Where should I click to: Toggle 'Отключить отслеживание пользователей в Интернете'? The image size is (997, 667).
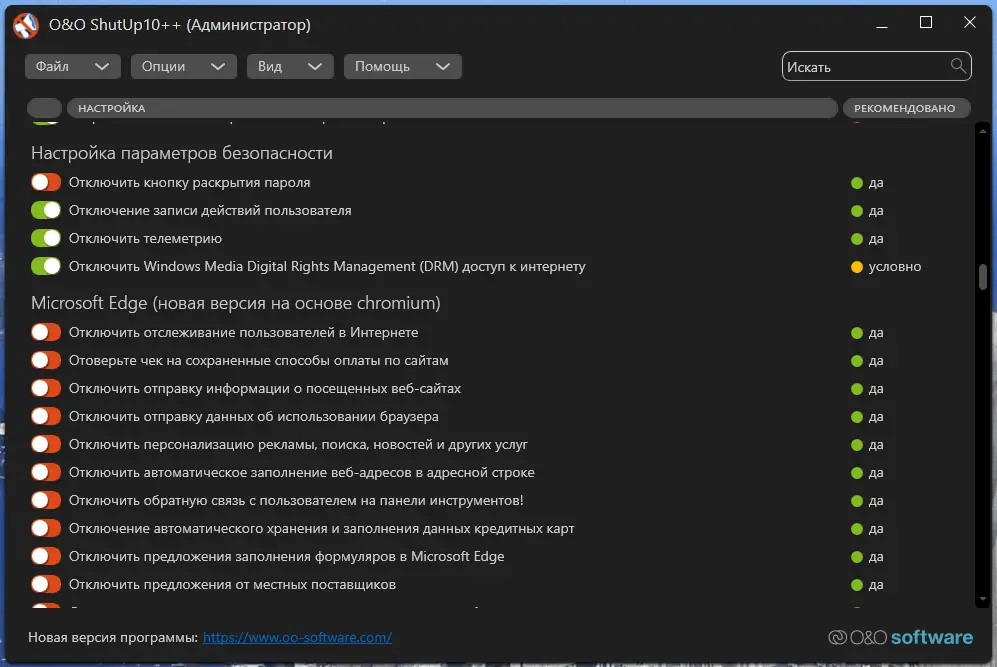pos(46,332)
